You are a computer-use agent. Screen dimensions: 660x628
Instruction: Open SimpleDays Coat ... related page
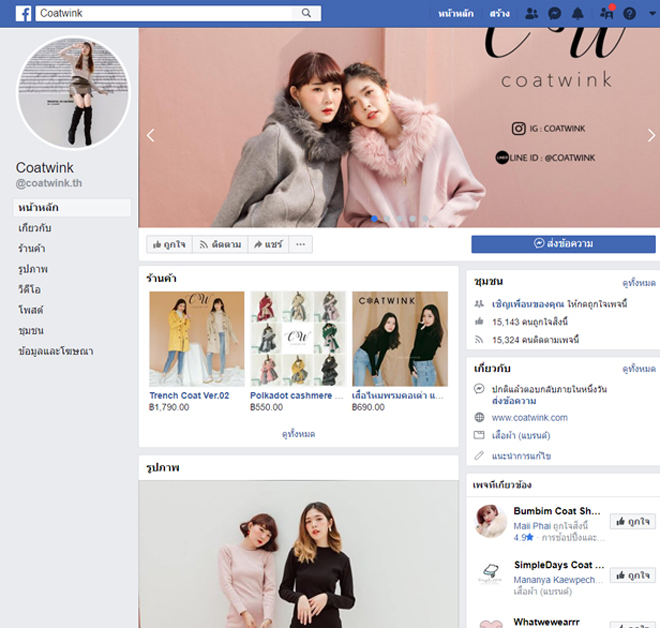[x=559, y=564]
